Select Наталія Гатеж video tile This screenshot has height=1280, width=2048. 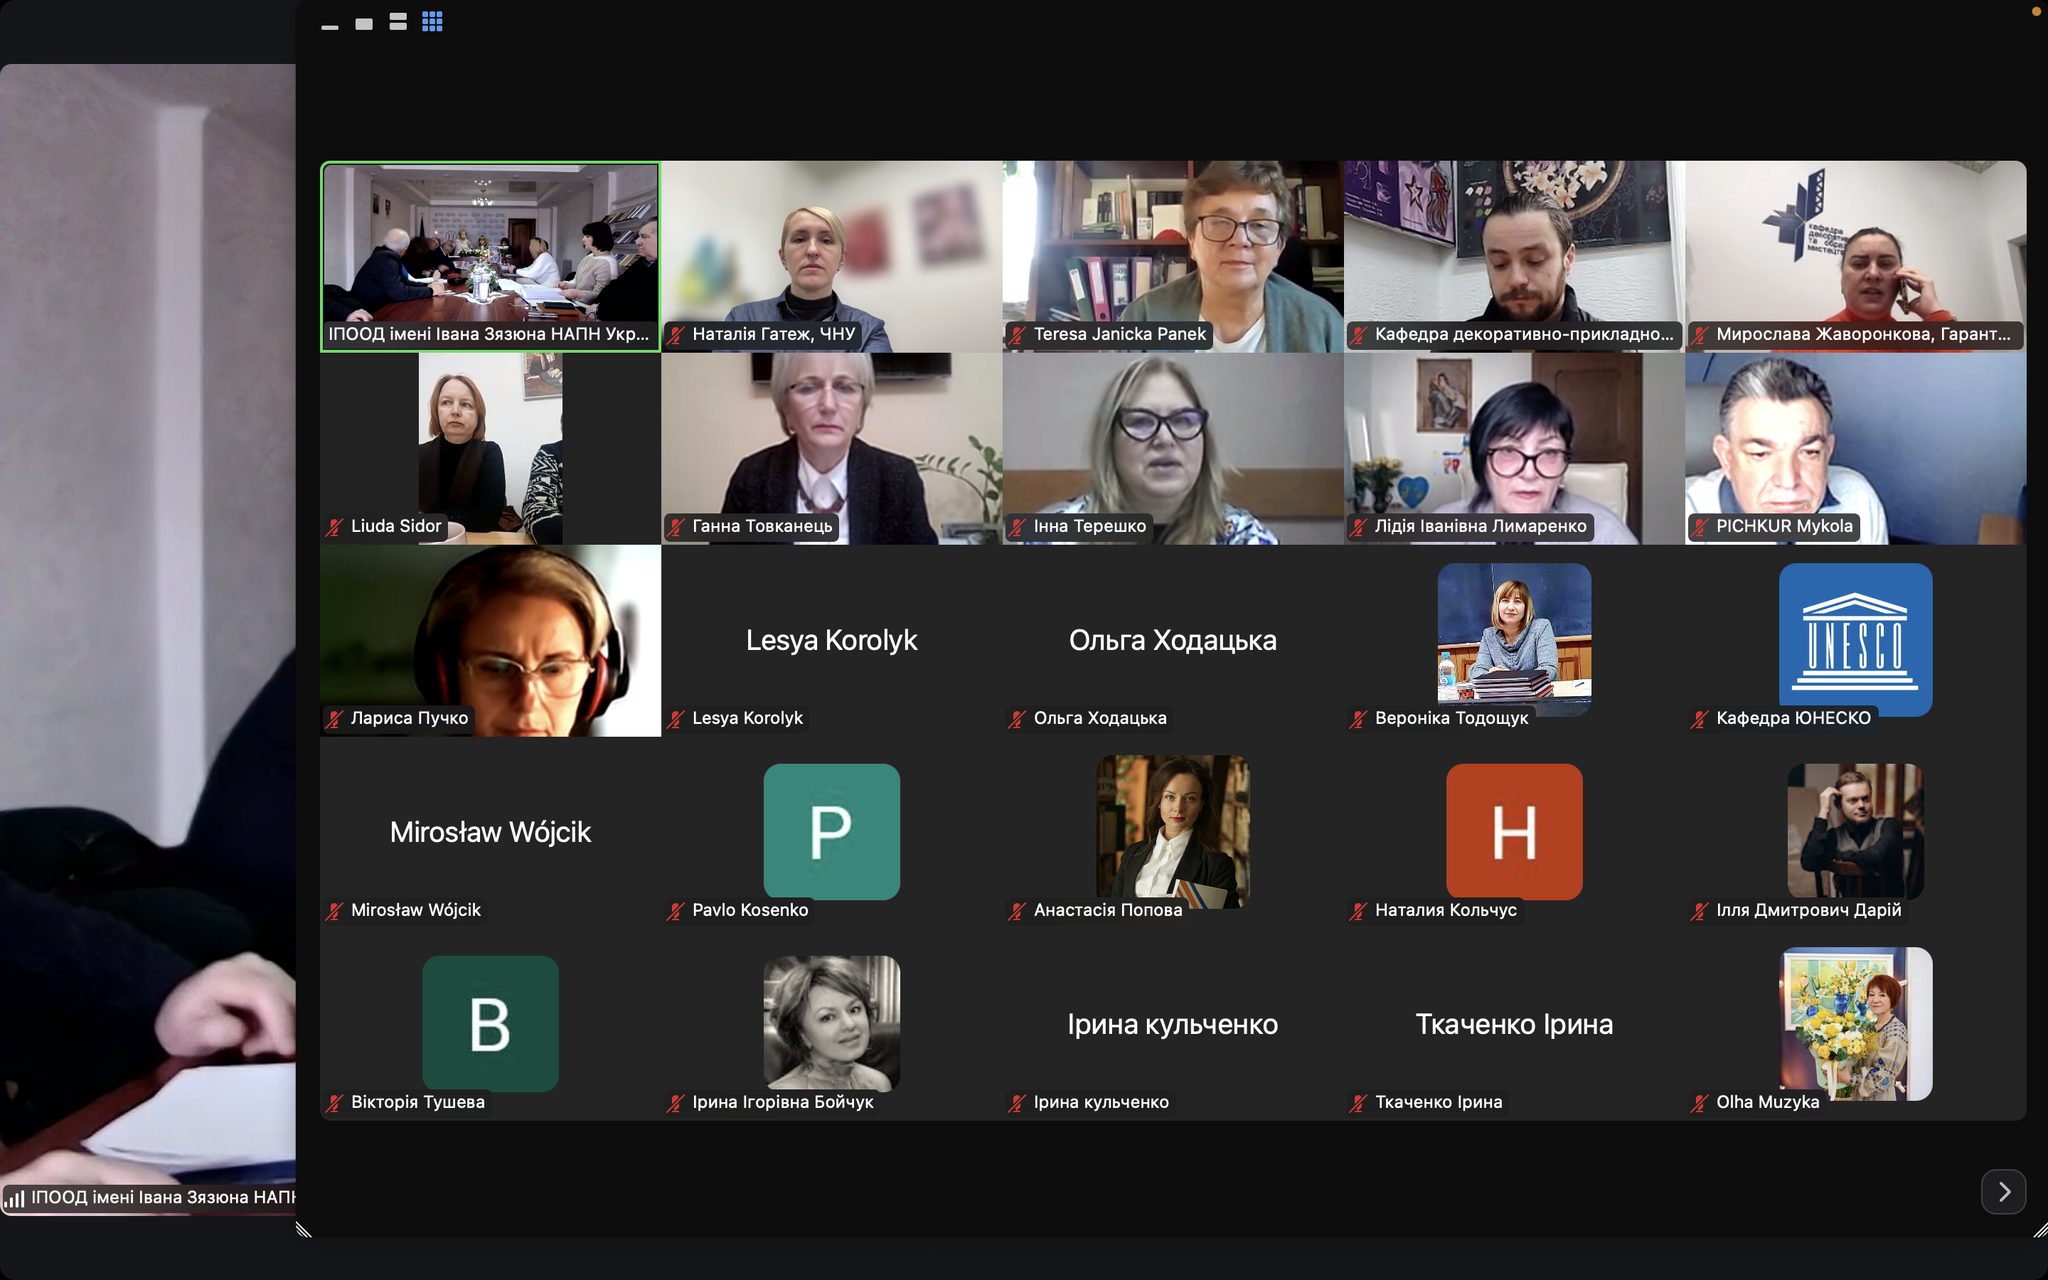tap(832, 257)
